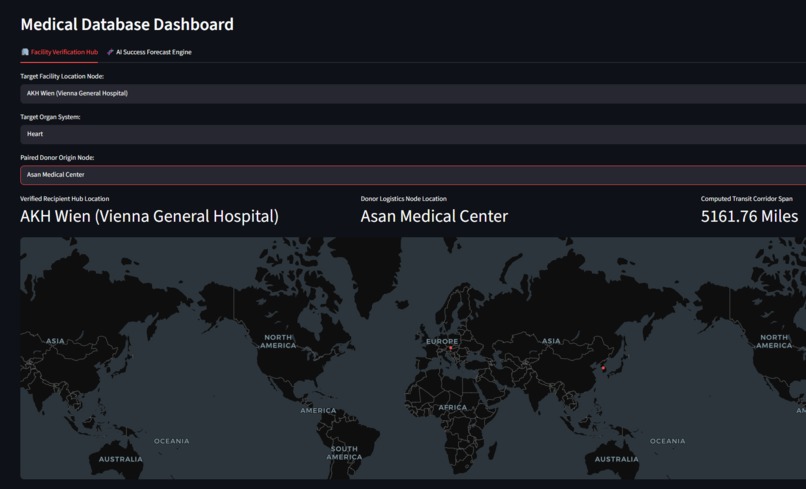
Task: Click the Verified Recipient Hub Location label
Action: [65, 199]
